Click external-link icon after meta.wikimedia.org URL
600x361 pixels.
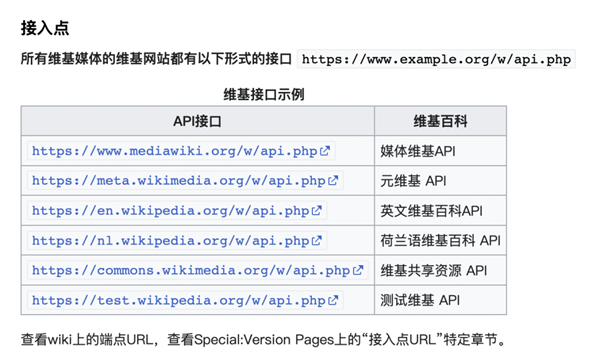333,181
